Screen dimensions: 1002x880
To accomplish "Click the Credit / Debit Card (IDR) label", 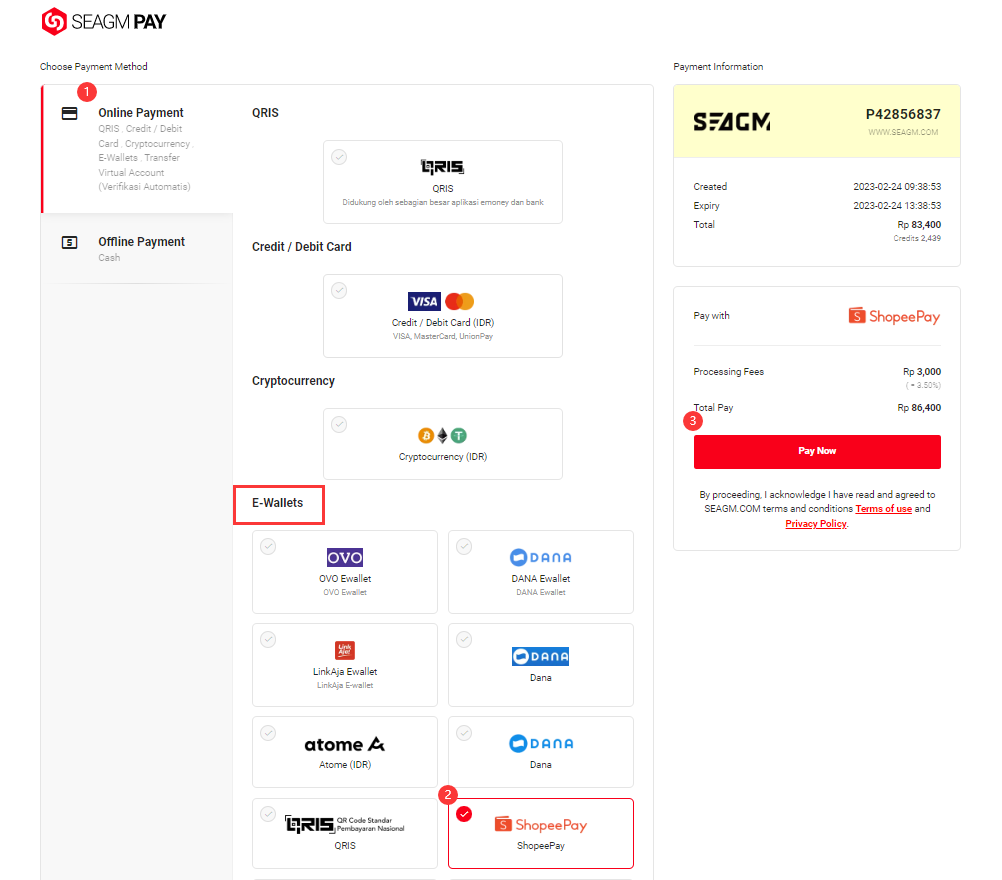I will point(442,323).
